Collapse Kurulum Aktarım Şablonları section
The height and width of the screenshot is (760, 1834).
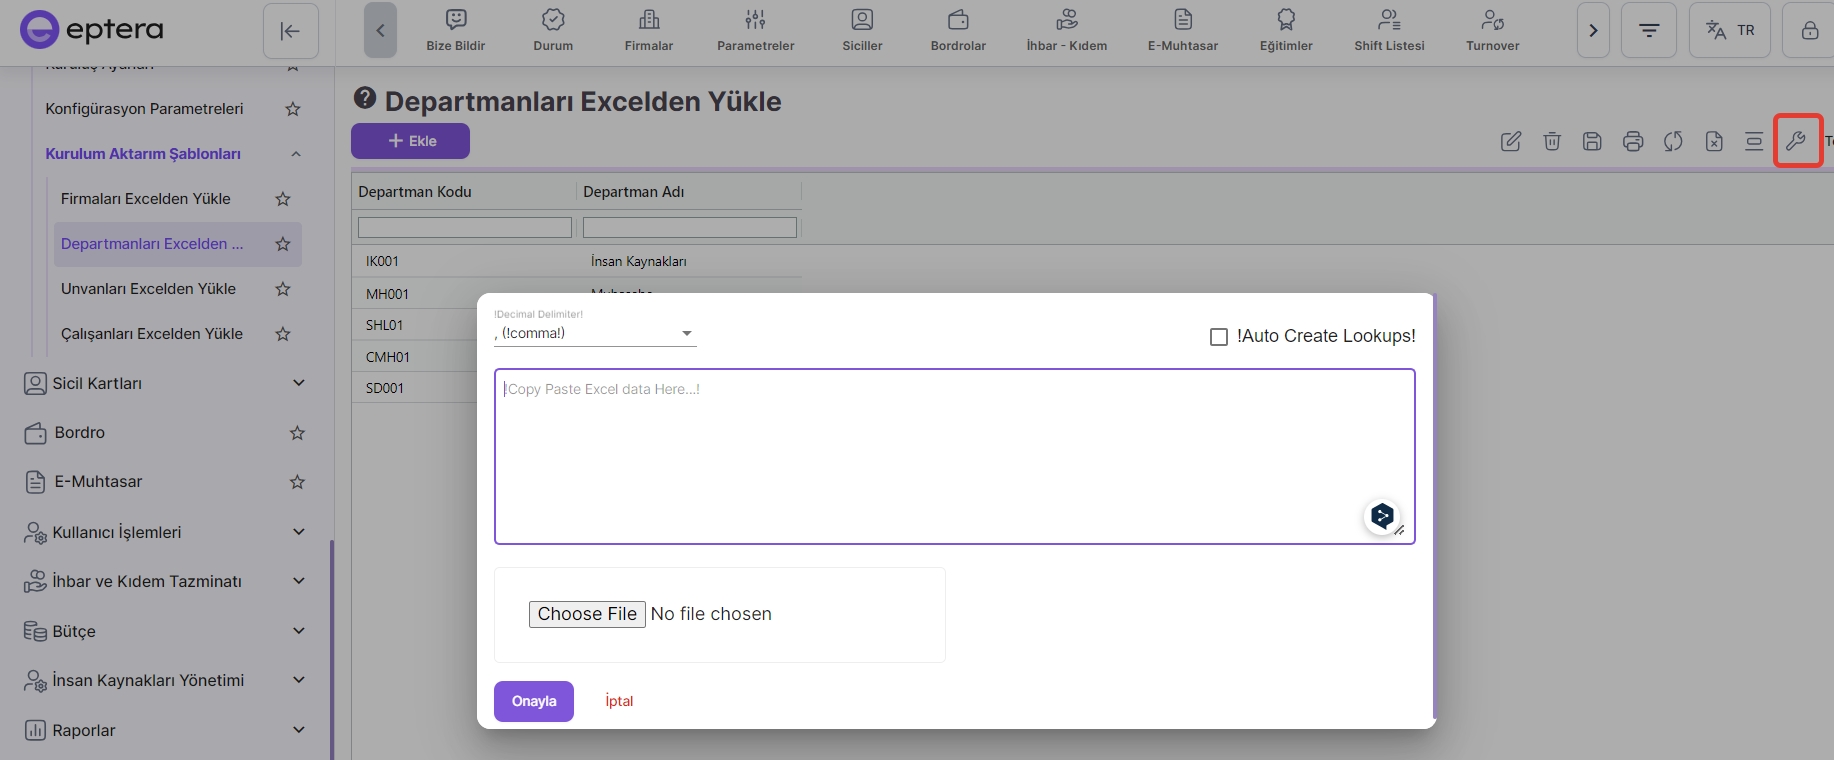pos(296,154)
